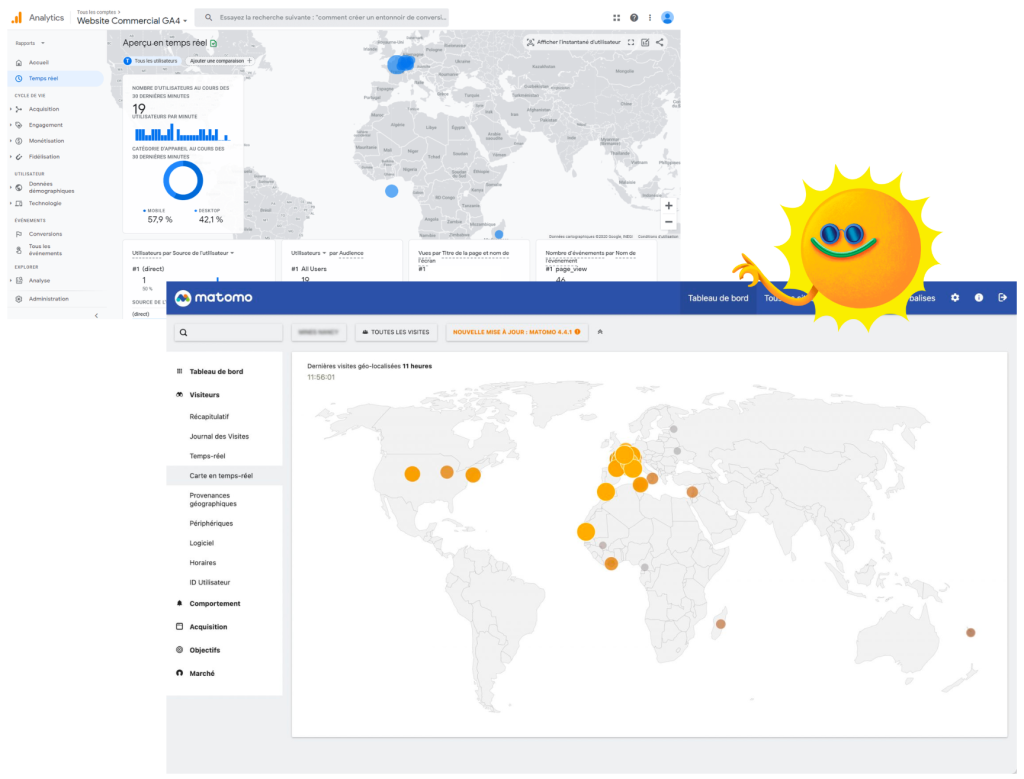Select Temps-réel in Matomo sidebar

207,456
